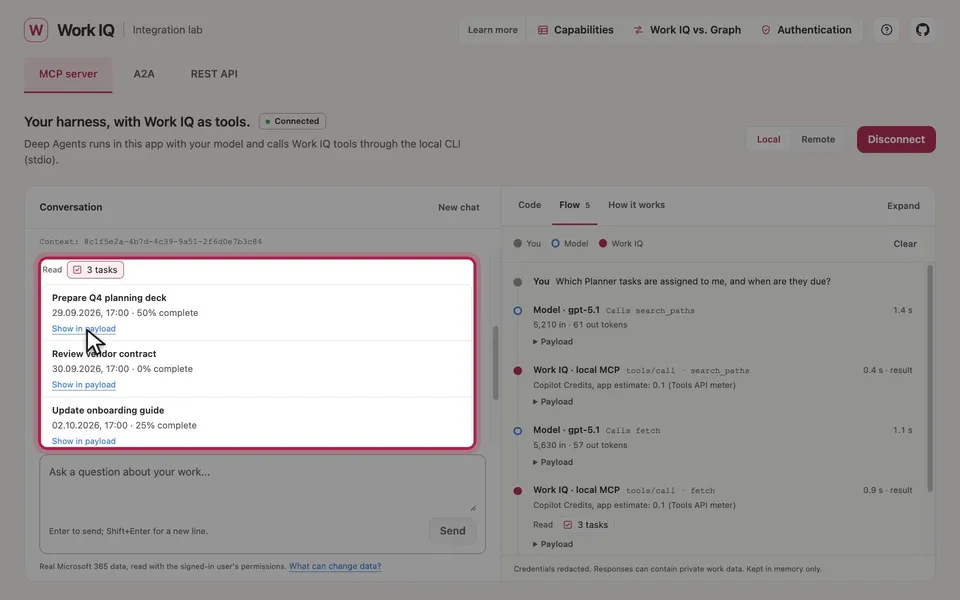
Task: Click the "Update onboarding guide" task title
Action: pos(108,410)
